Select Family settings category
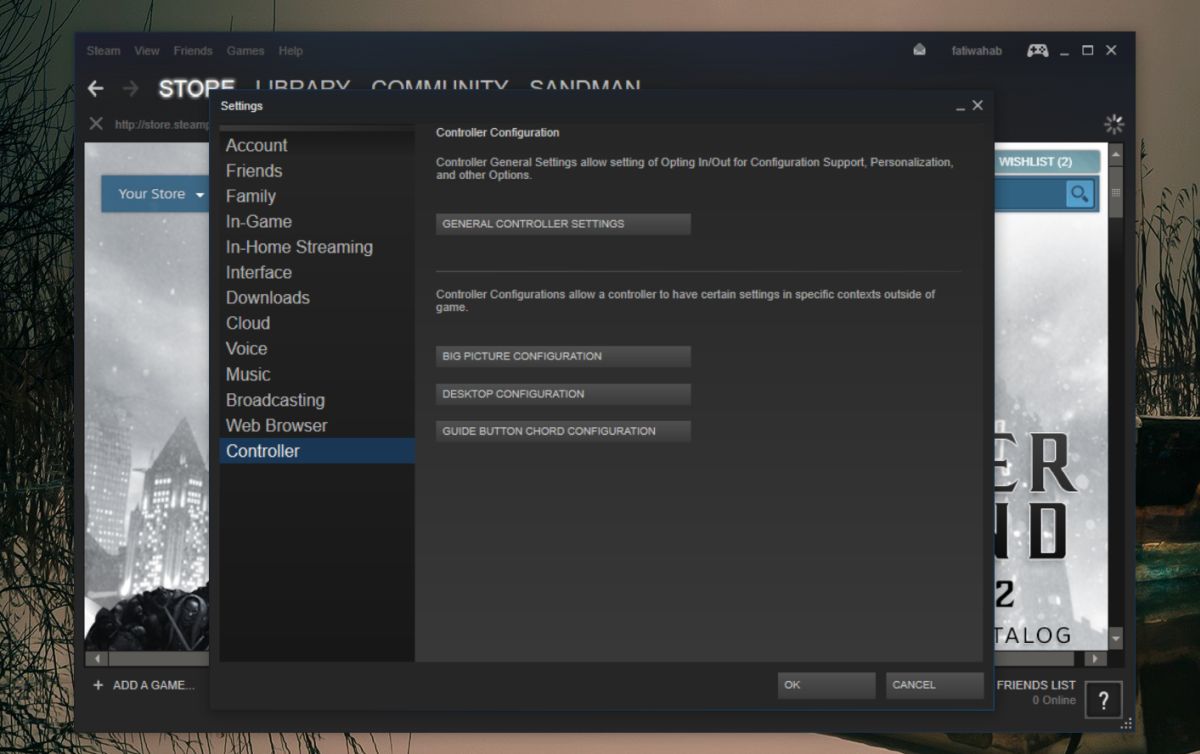 coord(317,196)
